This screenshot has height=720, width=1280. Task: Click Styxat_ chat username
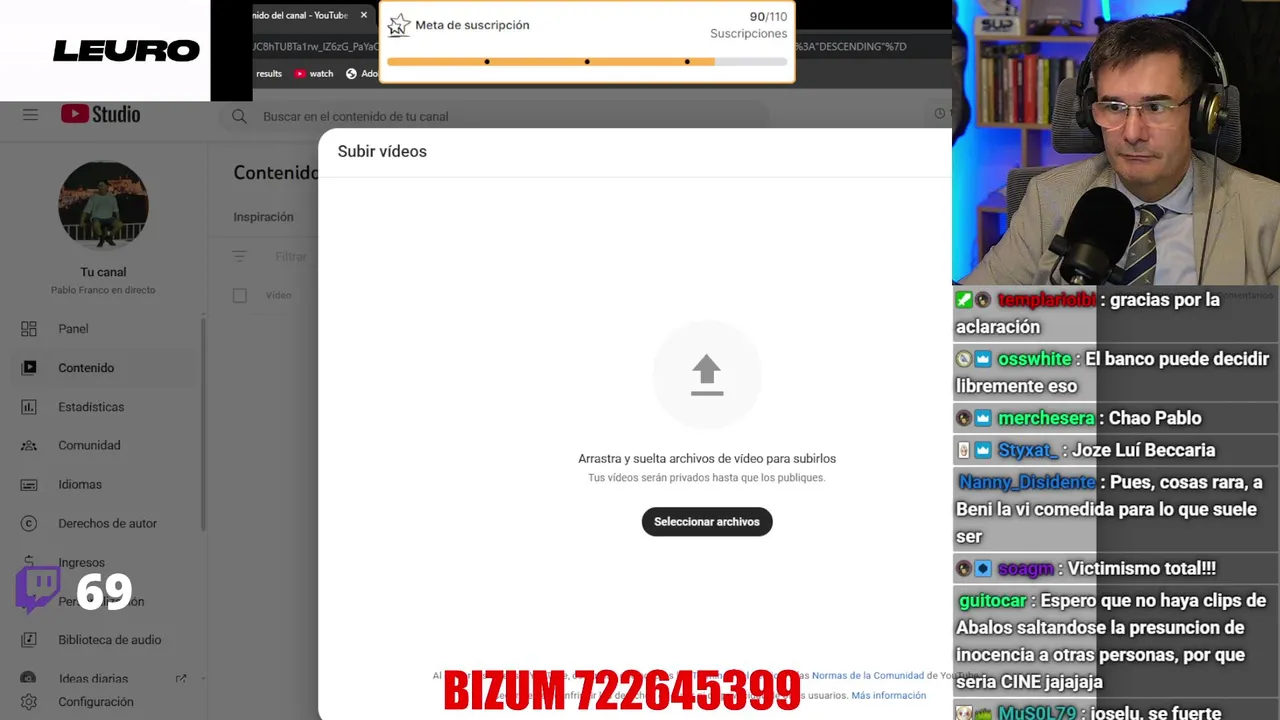(x=1028, y=450)
